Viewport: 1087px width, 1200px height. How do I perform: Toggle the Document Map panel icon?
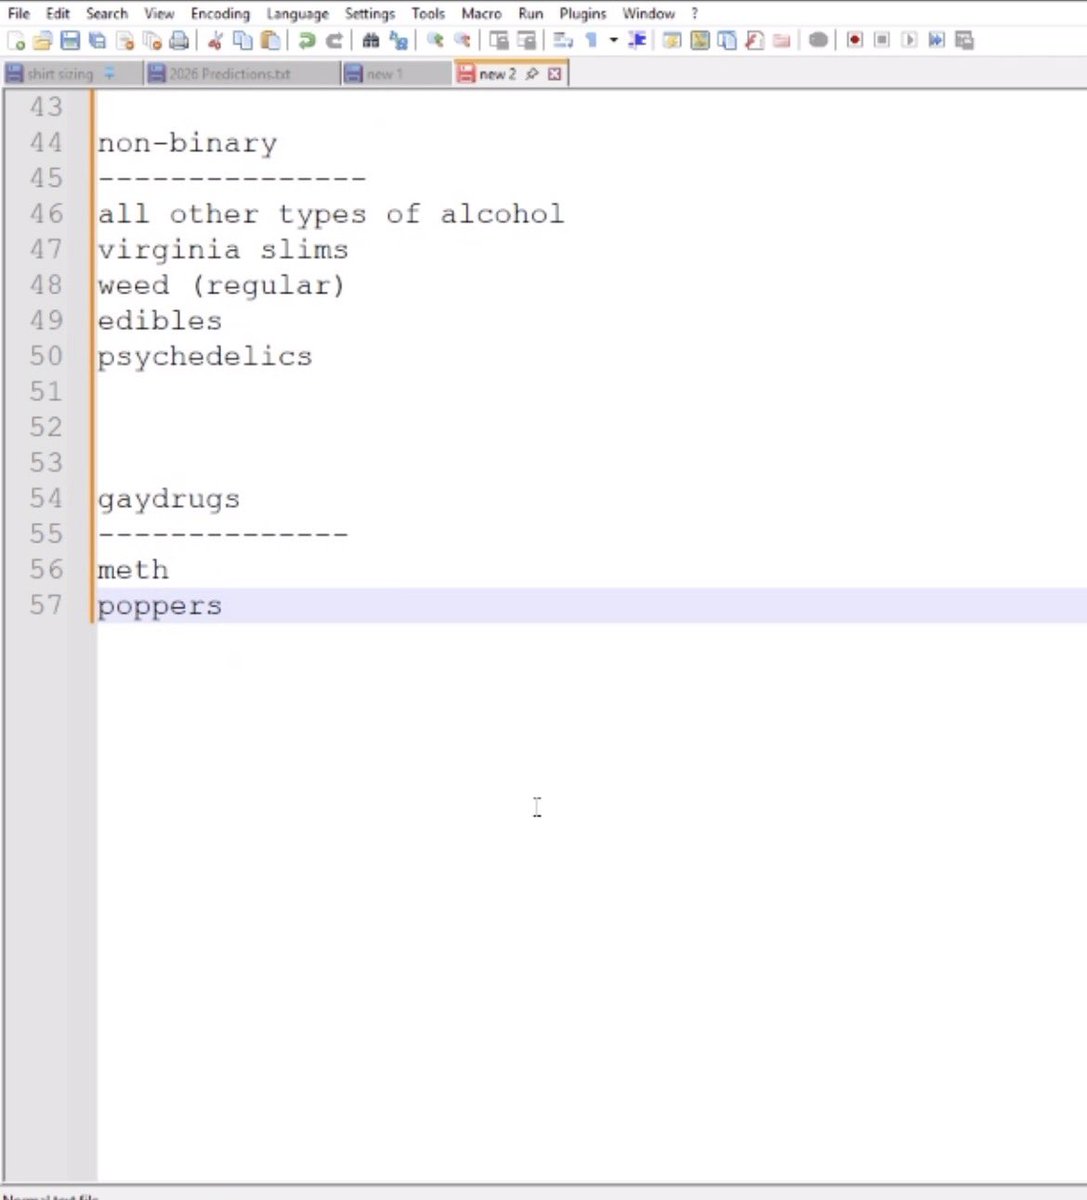pos(700,41)
